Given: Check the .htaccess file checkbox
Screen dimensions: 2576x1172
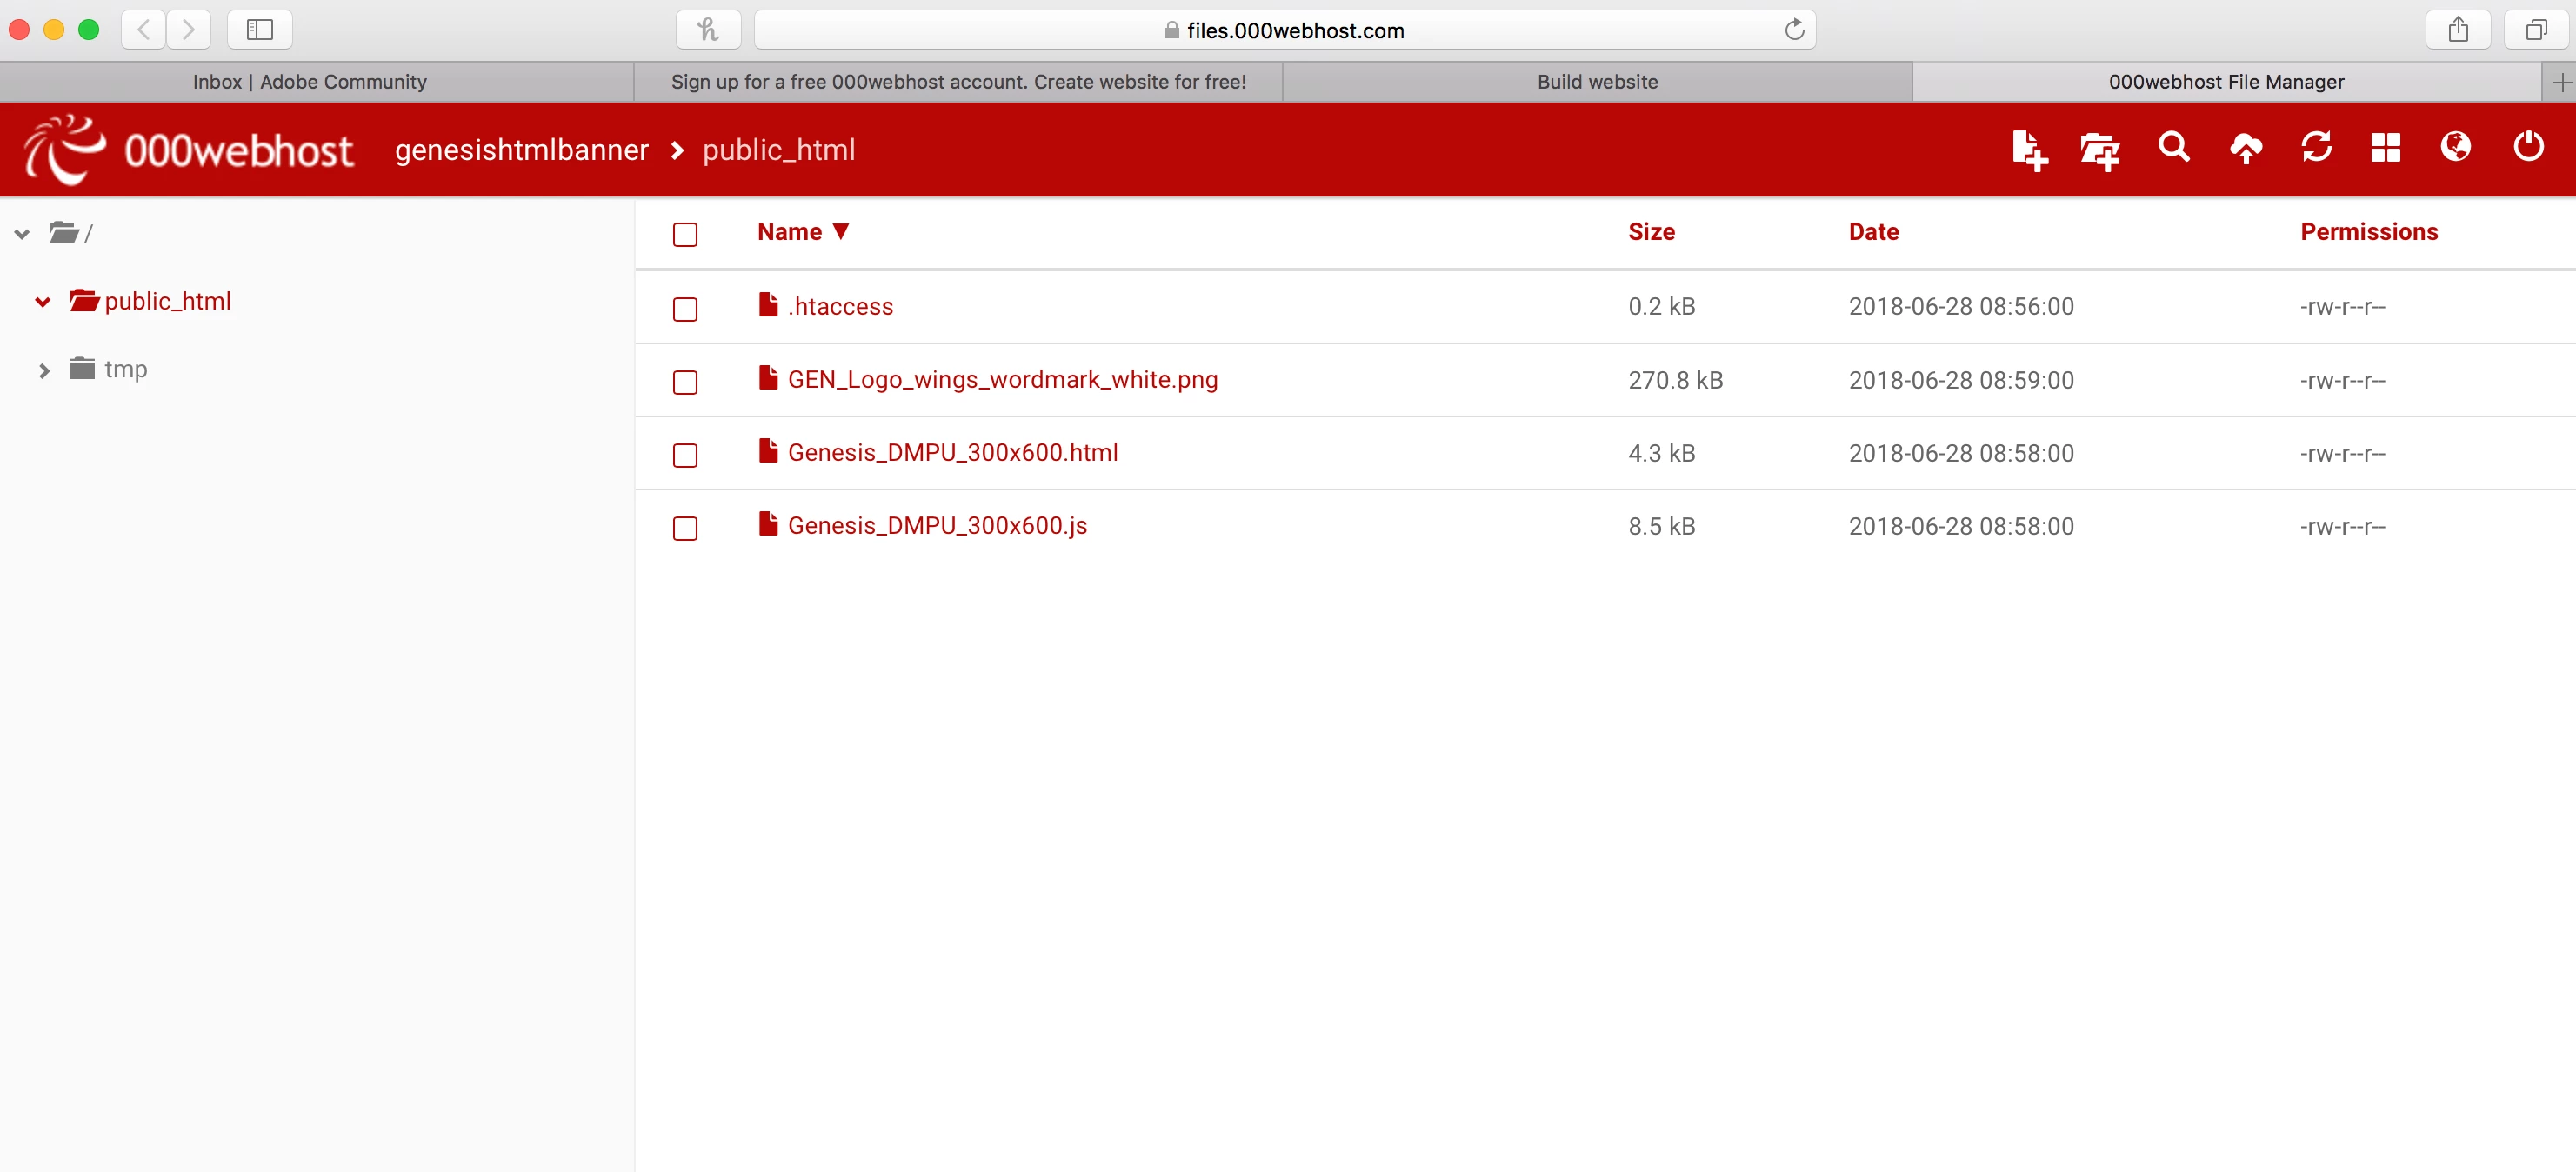Looking at the screenshot, I should tap(685, 308).
